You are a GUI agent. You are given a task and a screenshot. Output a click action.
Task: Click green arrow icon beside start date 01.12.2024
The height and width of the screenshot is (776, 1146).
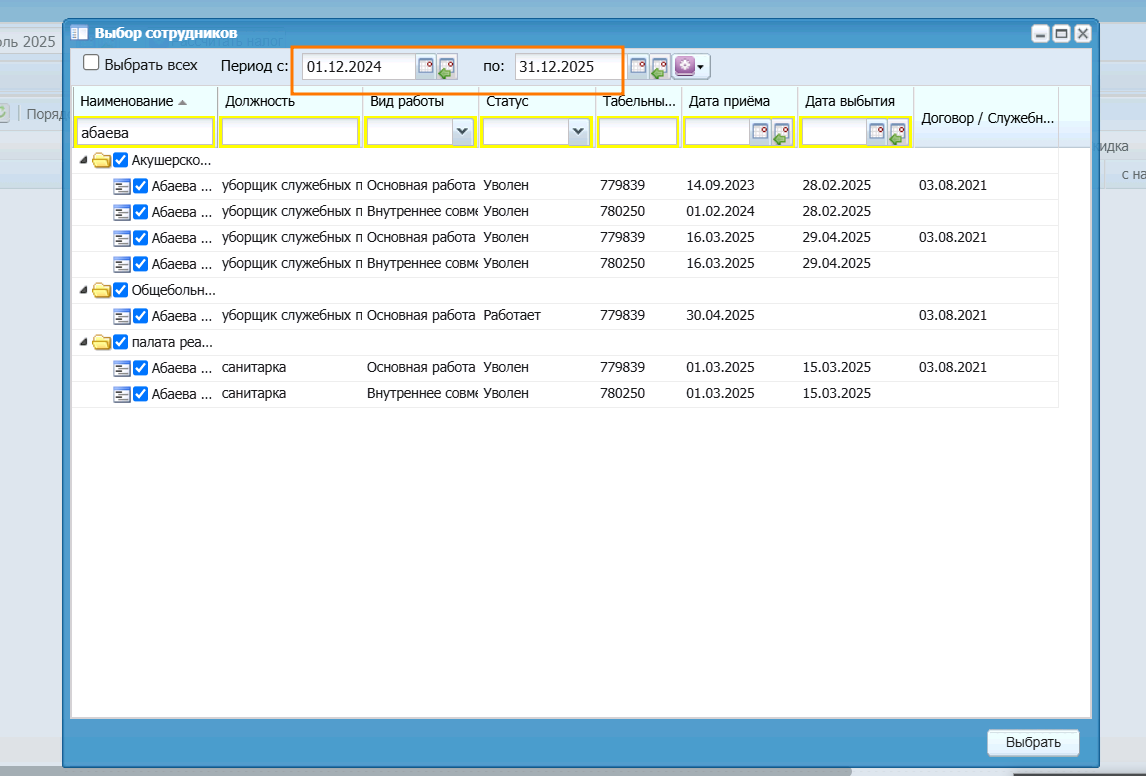coord(447,66)
